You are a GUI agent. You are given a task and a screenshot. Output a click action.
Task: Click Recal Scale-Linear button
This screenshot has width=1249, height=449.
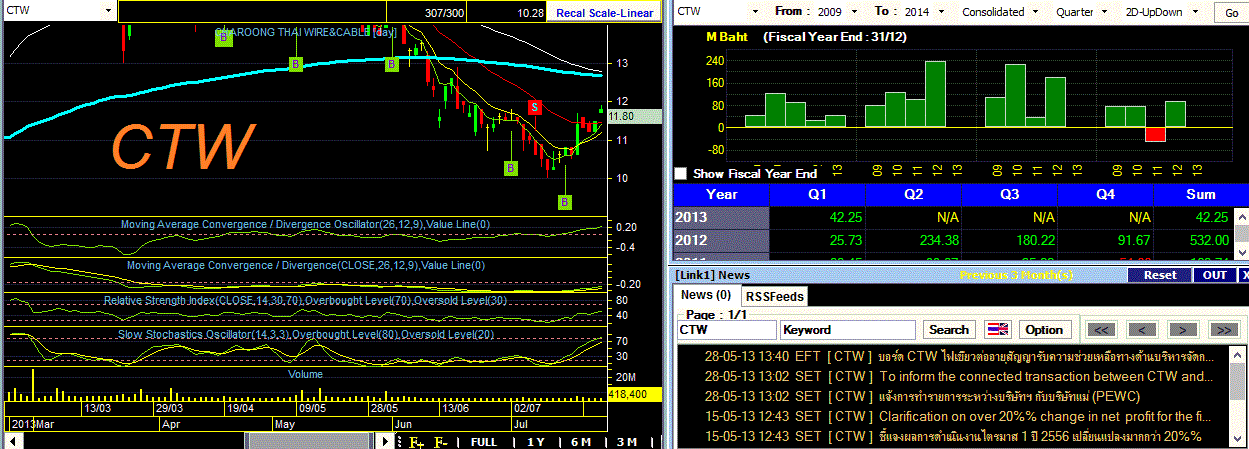606,13
